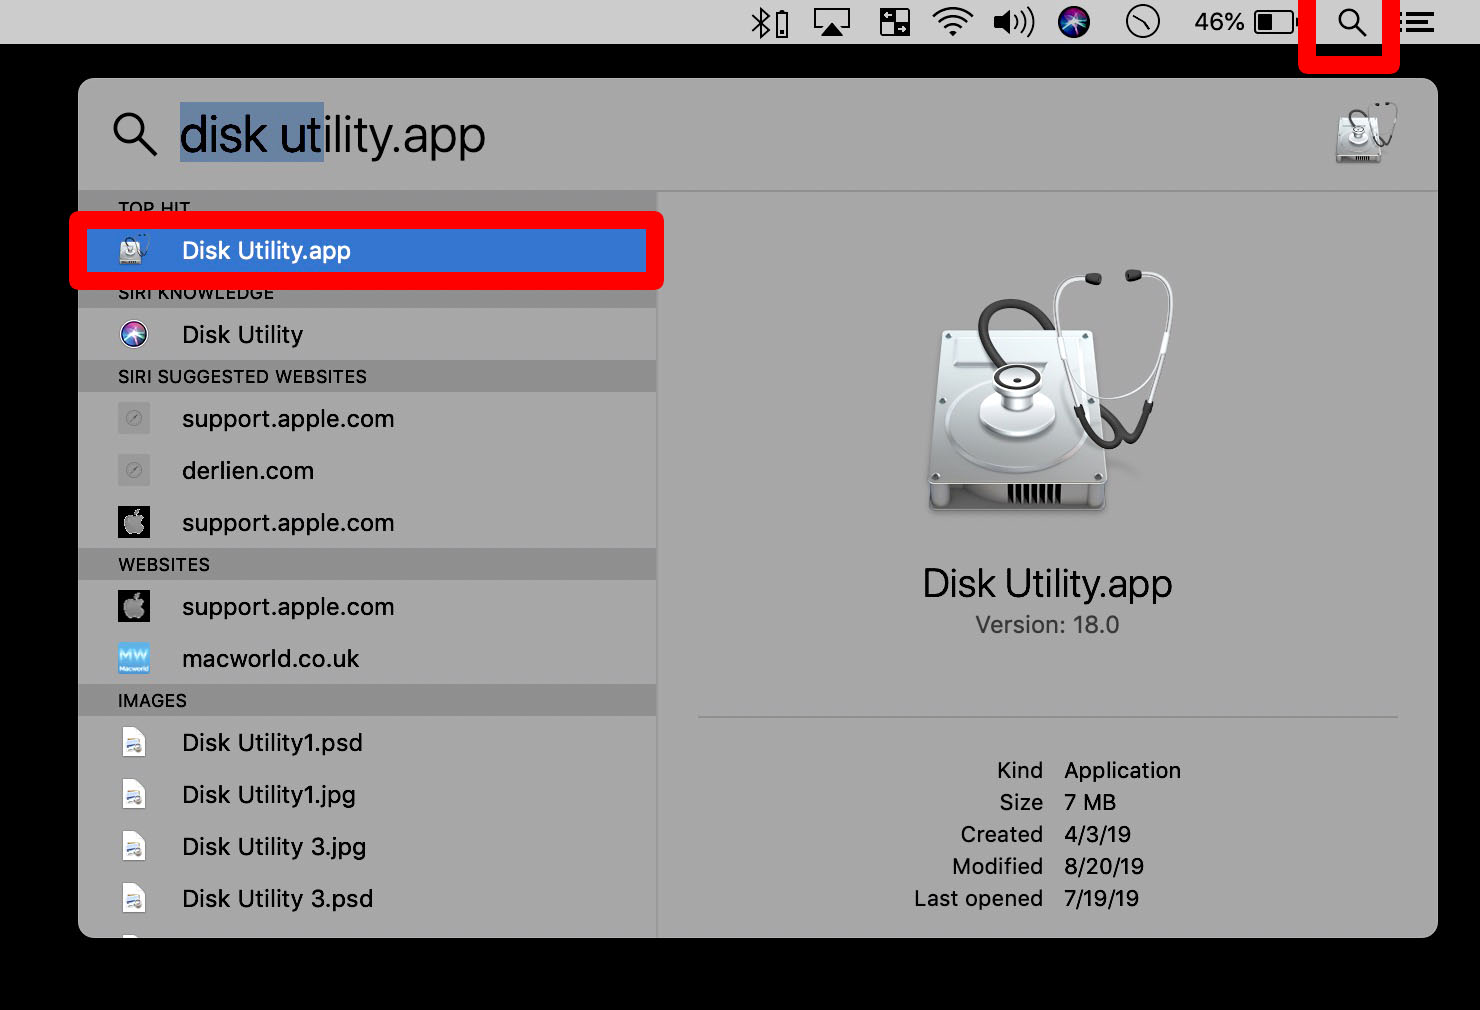This screenshot has width=1480, height=1010.
Task: Click the Do Not Disturb clock icon
Action: (x=1143, y=21)
